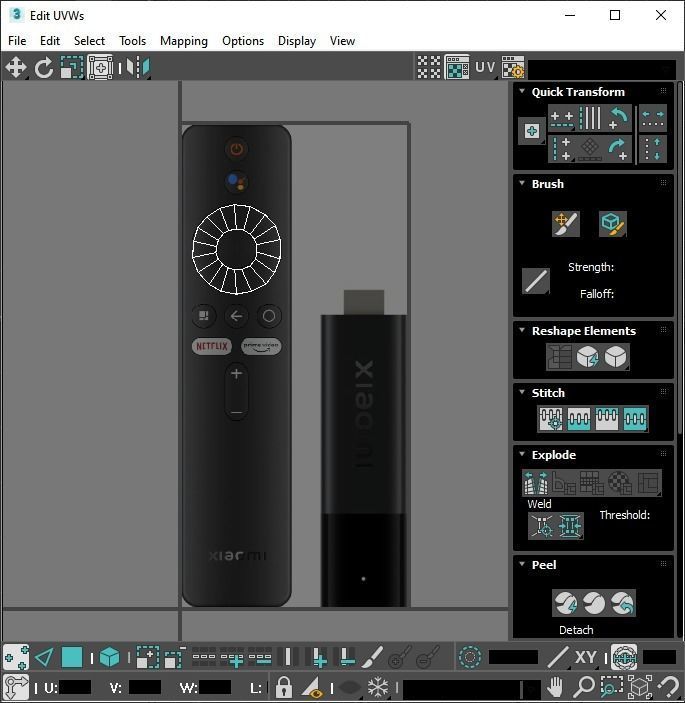Open the Mapping menu

pos(184,41)
